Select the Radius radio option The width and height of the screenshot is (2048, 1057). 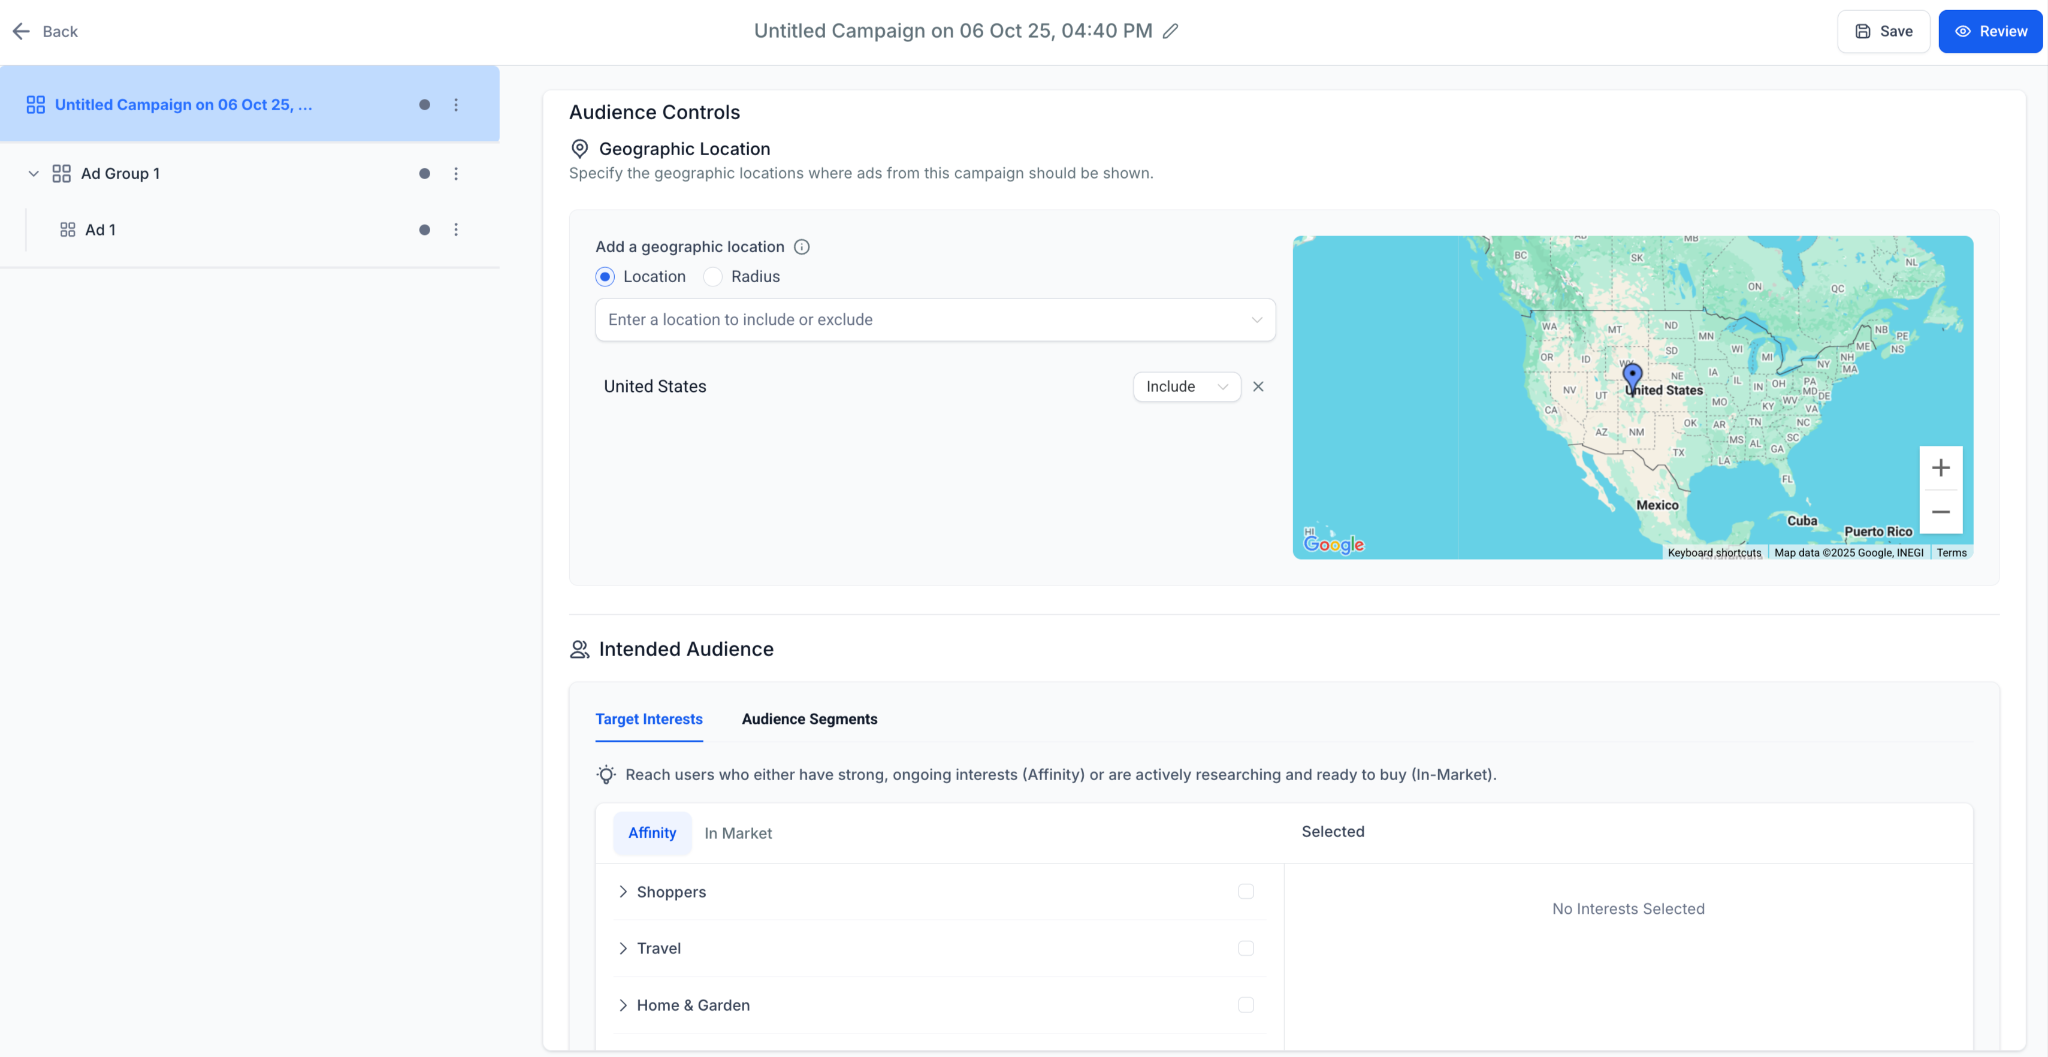[x=713, y=277]
